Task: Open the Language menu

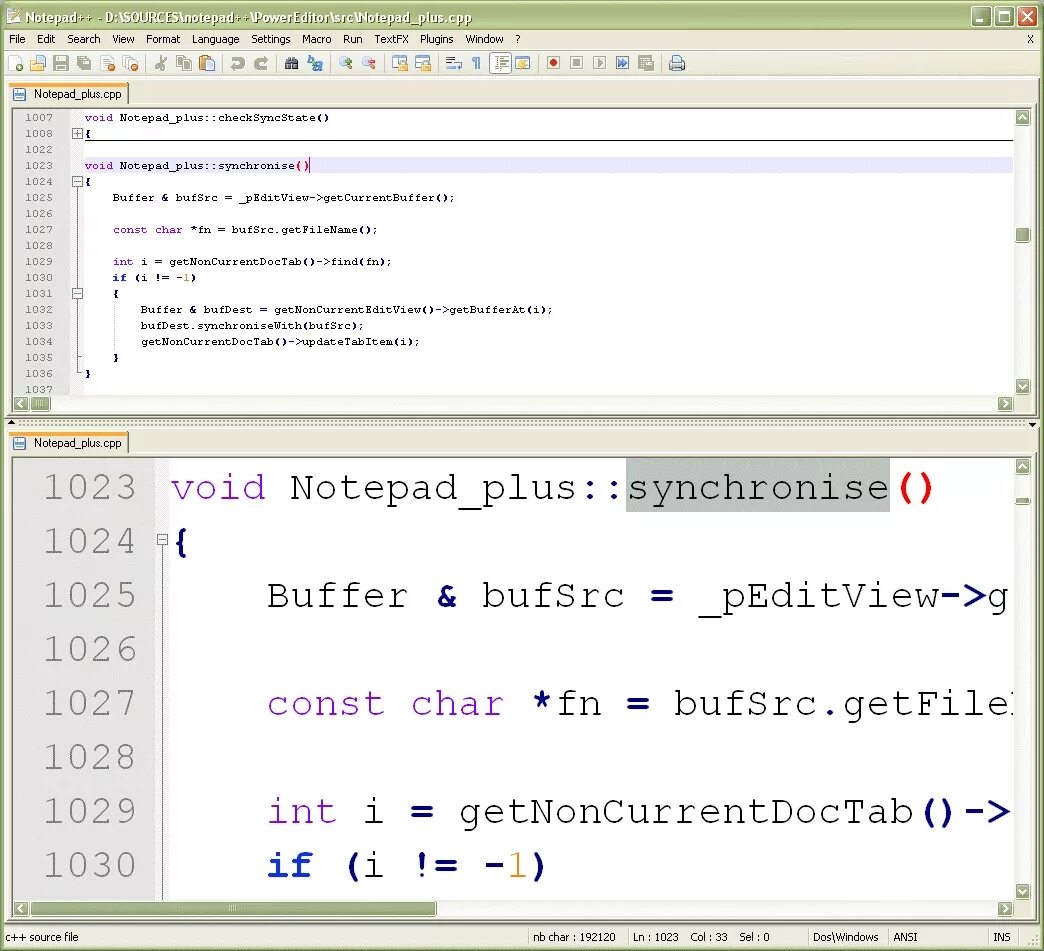Action: 216,39
